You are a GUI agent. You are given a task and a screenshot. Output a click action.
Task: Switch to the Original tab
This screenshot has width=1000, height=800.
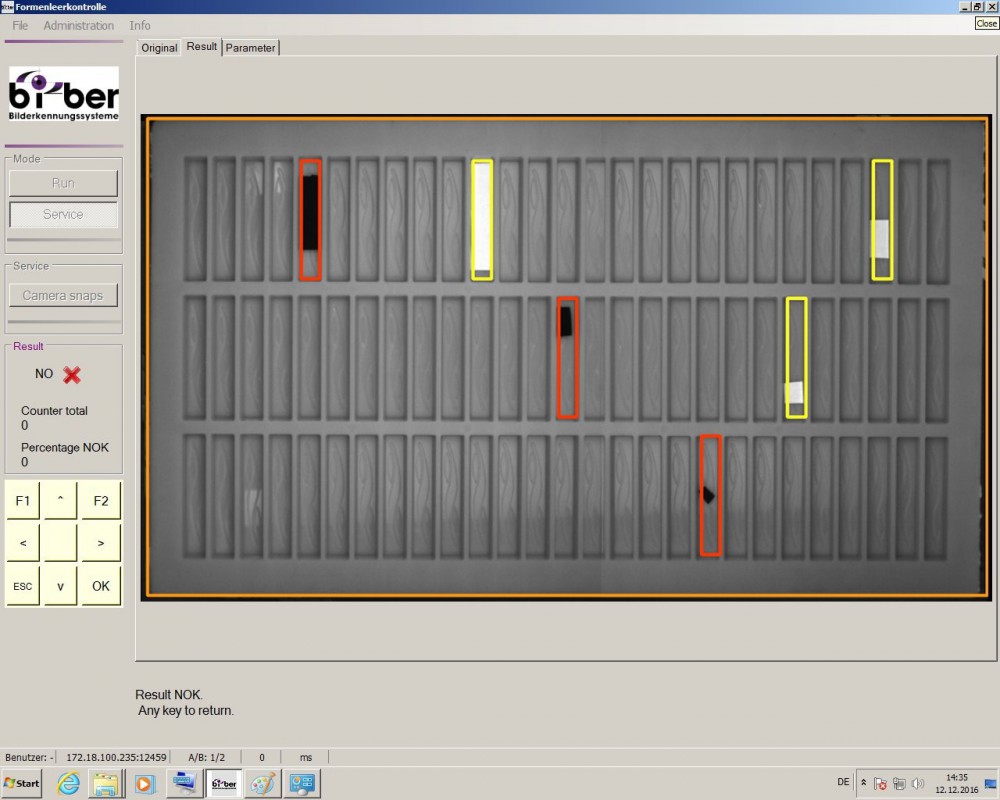[159, 48]
